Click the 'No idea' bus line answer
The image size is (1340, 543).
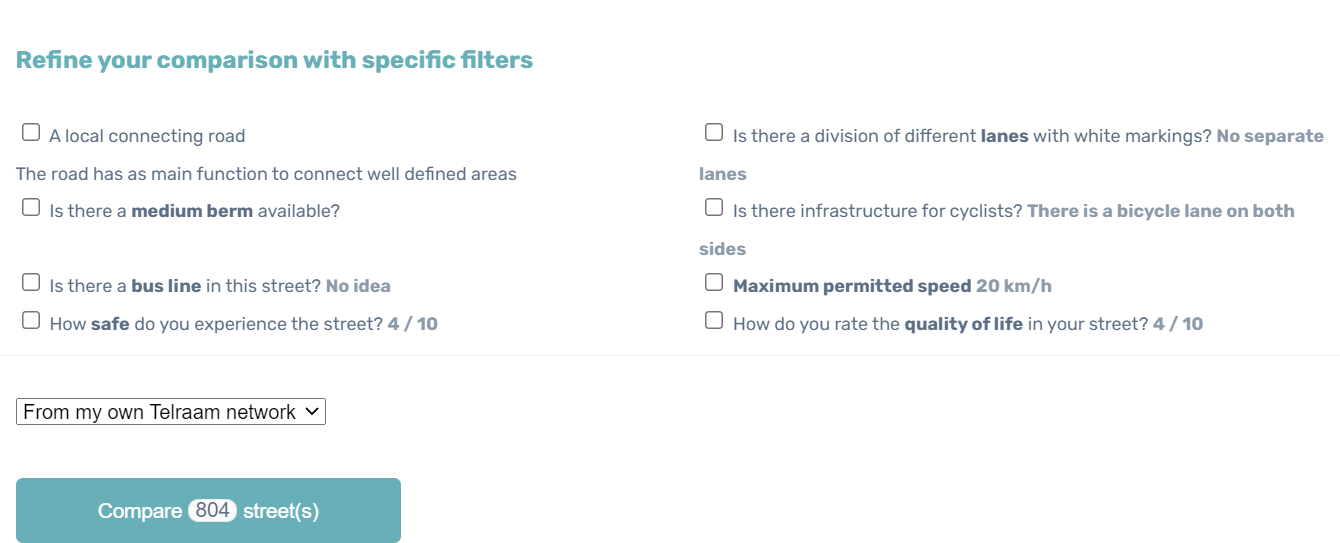[358, 286]
